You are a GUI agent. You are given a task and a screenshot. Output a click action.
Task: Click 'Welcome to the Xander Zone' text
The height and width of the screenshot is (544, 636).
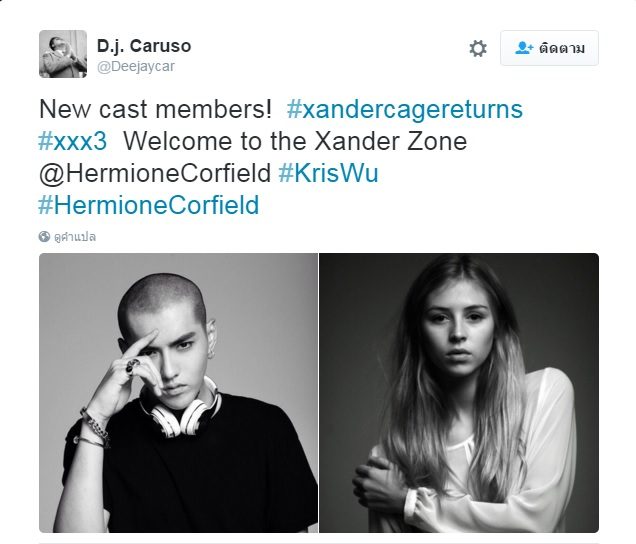pos(295,141)
